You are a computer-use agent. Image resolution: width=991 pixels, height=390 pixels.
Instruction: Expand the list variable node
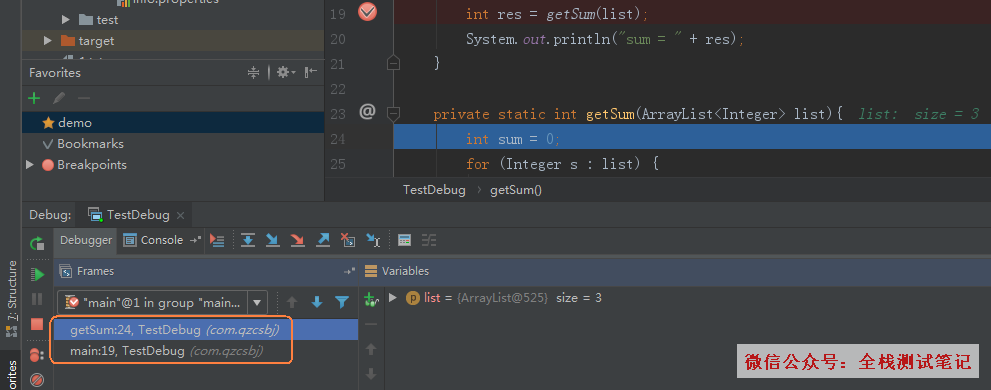393,298
